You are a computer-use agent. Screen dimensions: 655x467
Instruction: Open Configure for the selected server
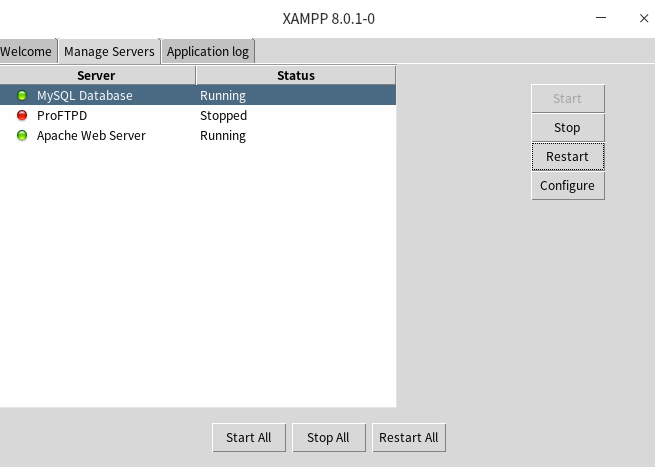(x=568, y=185)
